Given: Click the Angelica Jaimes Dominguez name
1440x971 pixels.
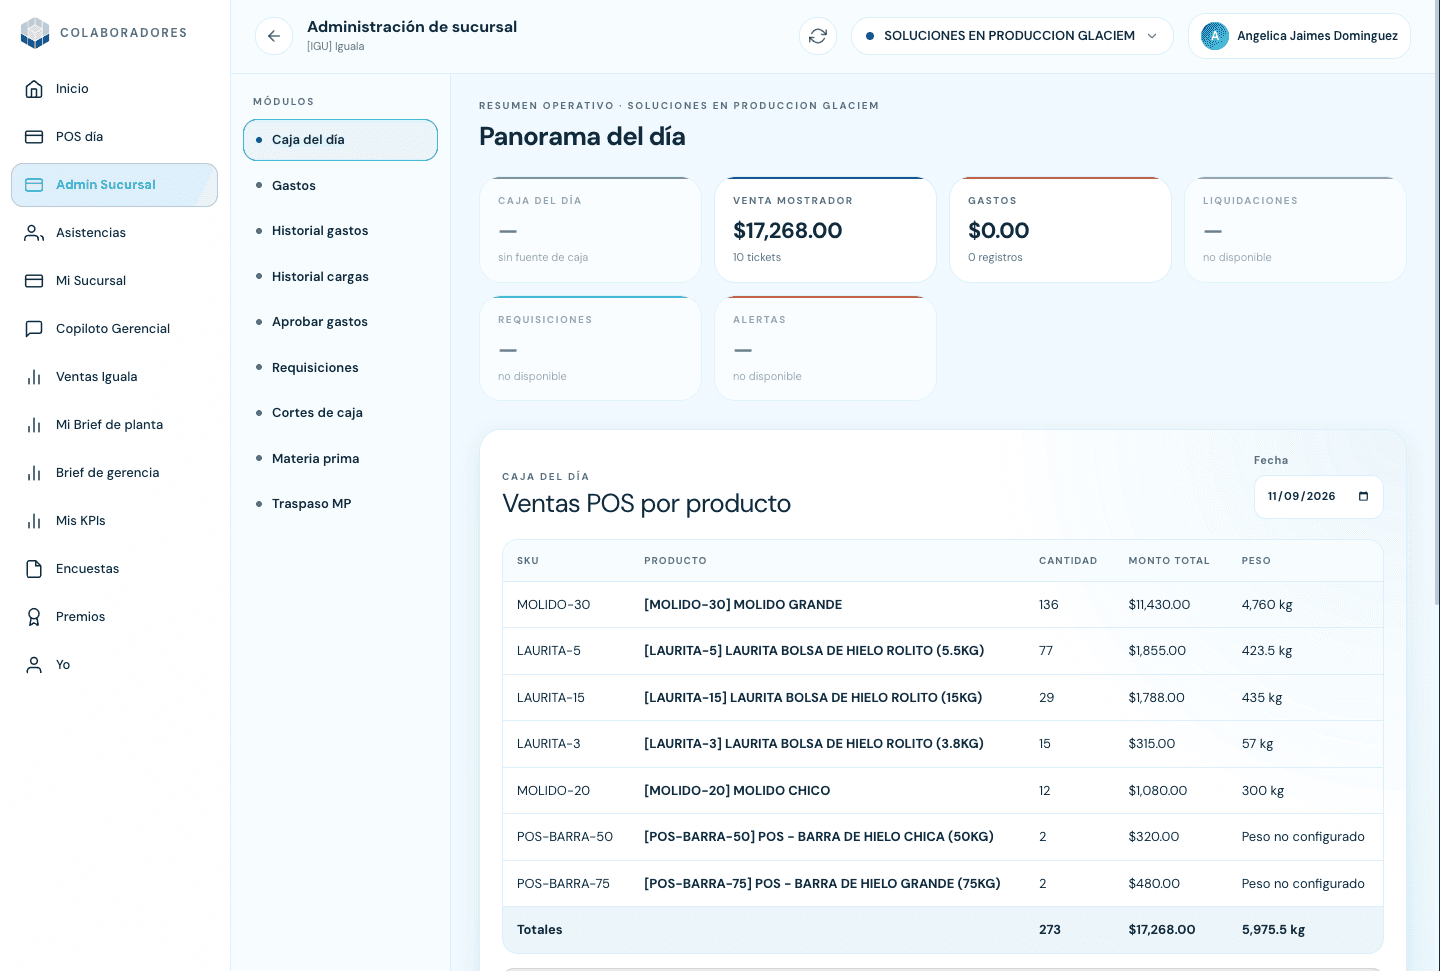Looking at the screenshot, I should click(x=1317, y=36).
